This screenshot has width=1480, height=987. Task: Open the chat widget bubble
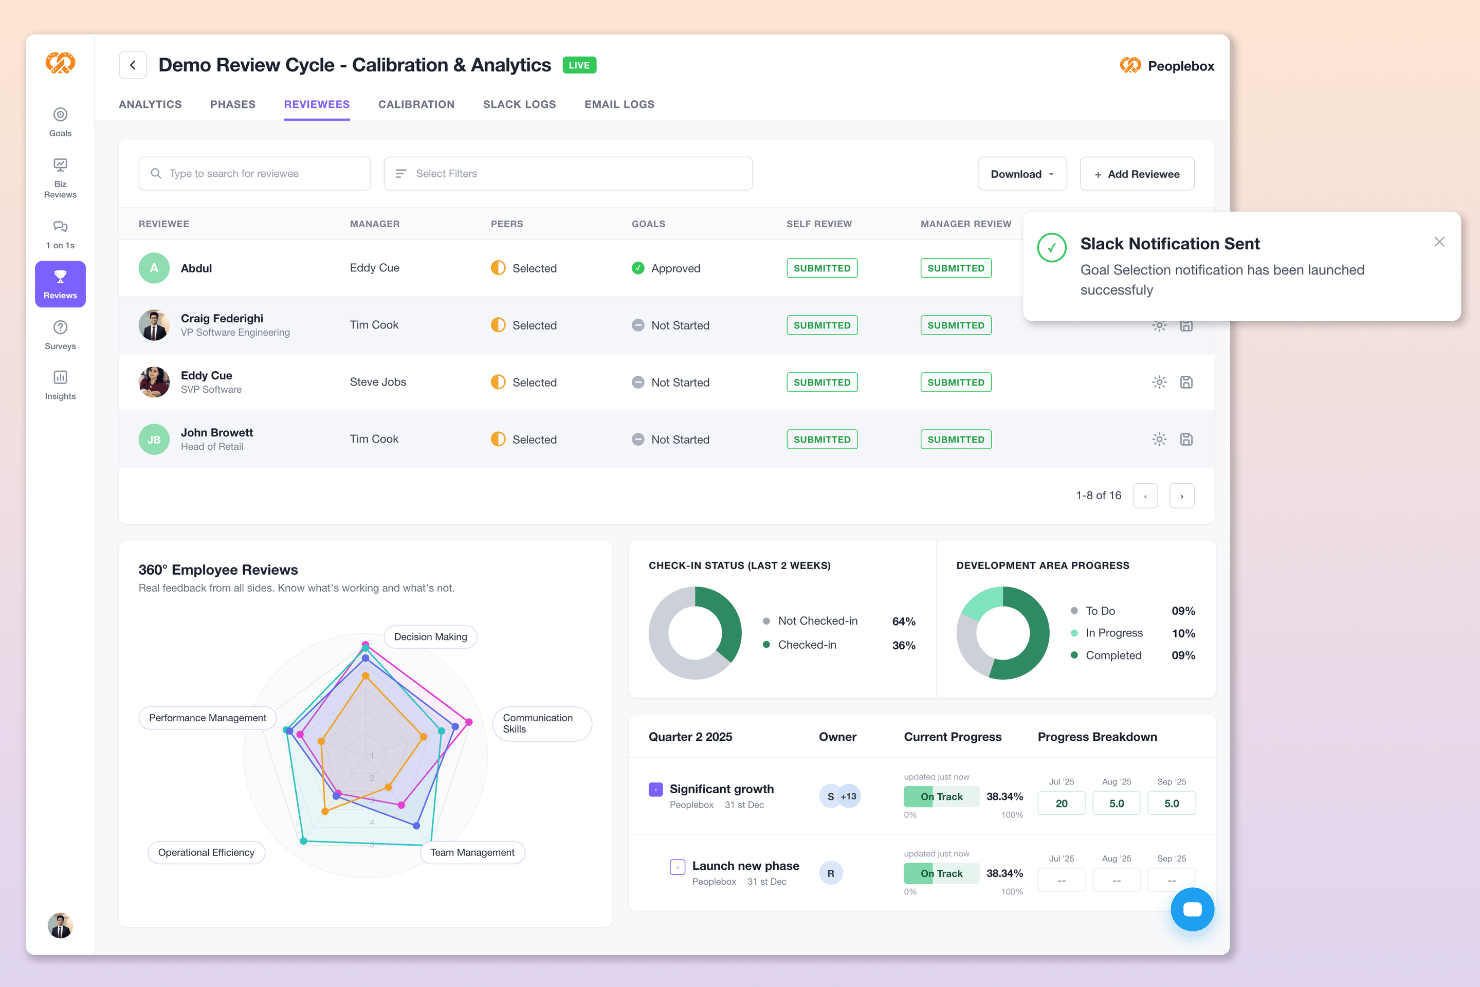(x=1192, y=909)
